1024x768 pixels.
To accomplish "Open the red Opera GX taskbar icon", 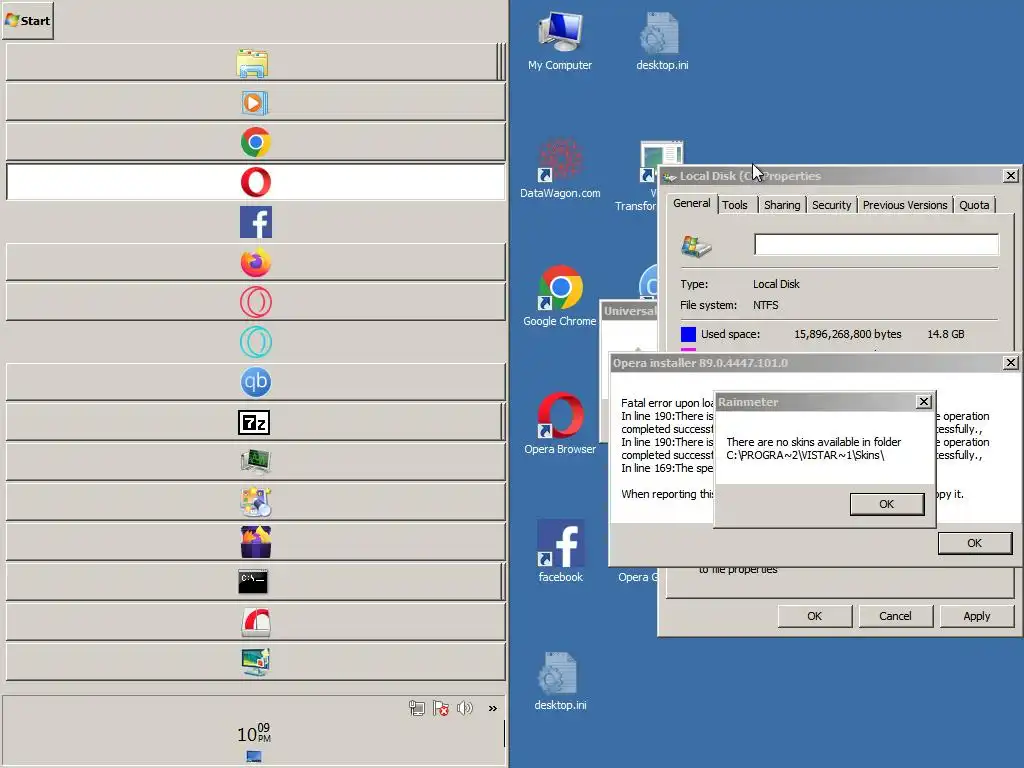I will point(255,302).
